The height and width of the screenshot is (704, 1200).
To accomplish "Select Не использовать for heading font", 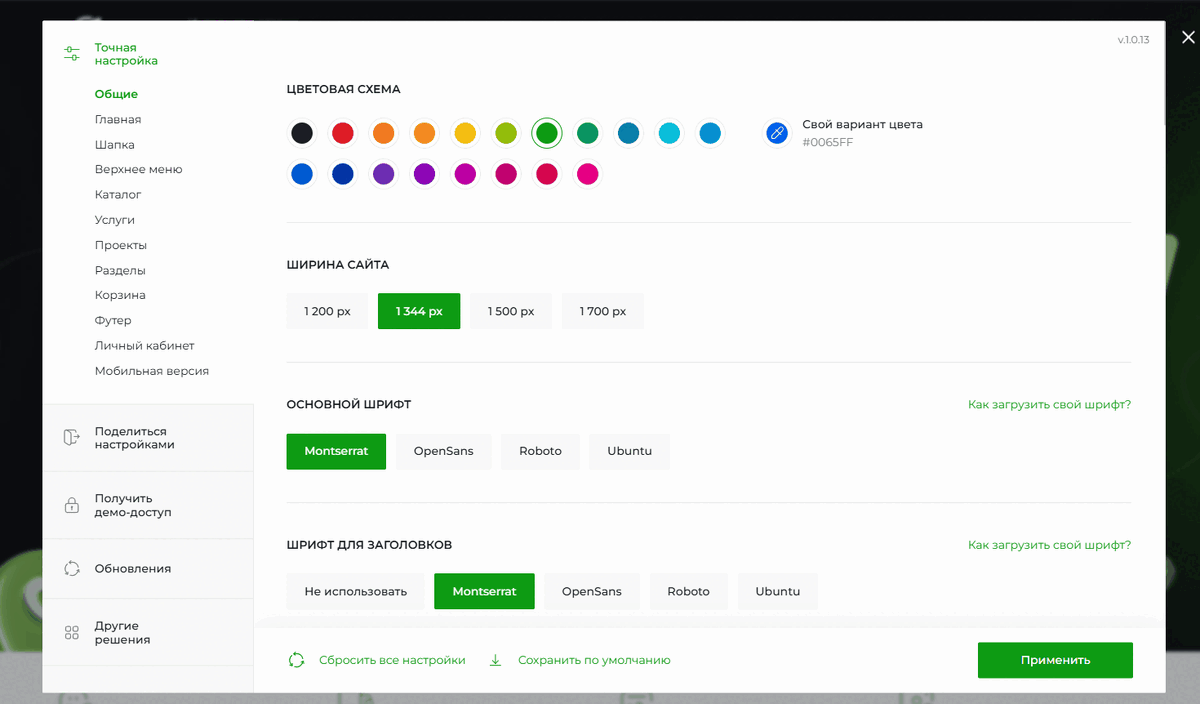I will point(356,591).
